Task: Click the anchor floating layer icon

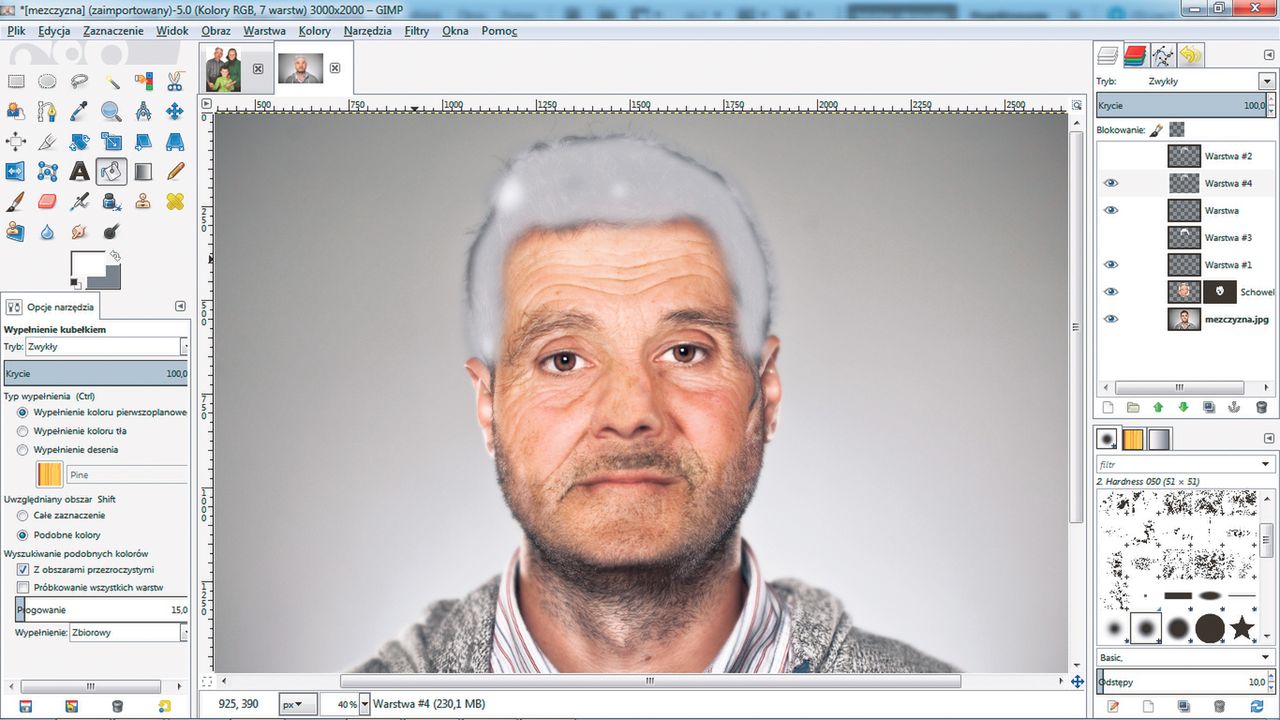Action: pos(1235,407)
